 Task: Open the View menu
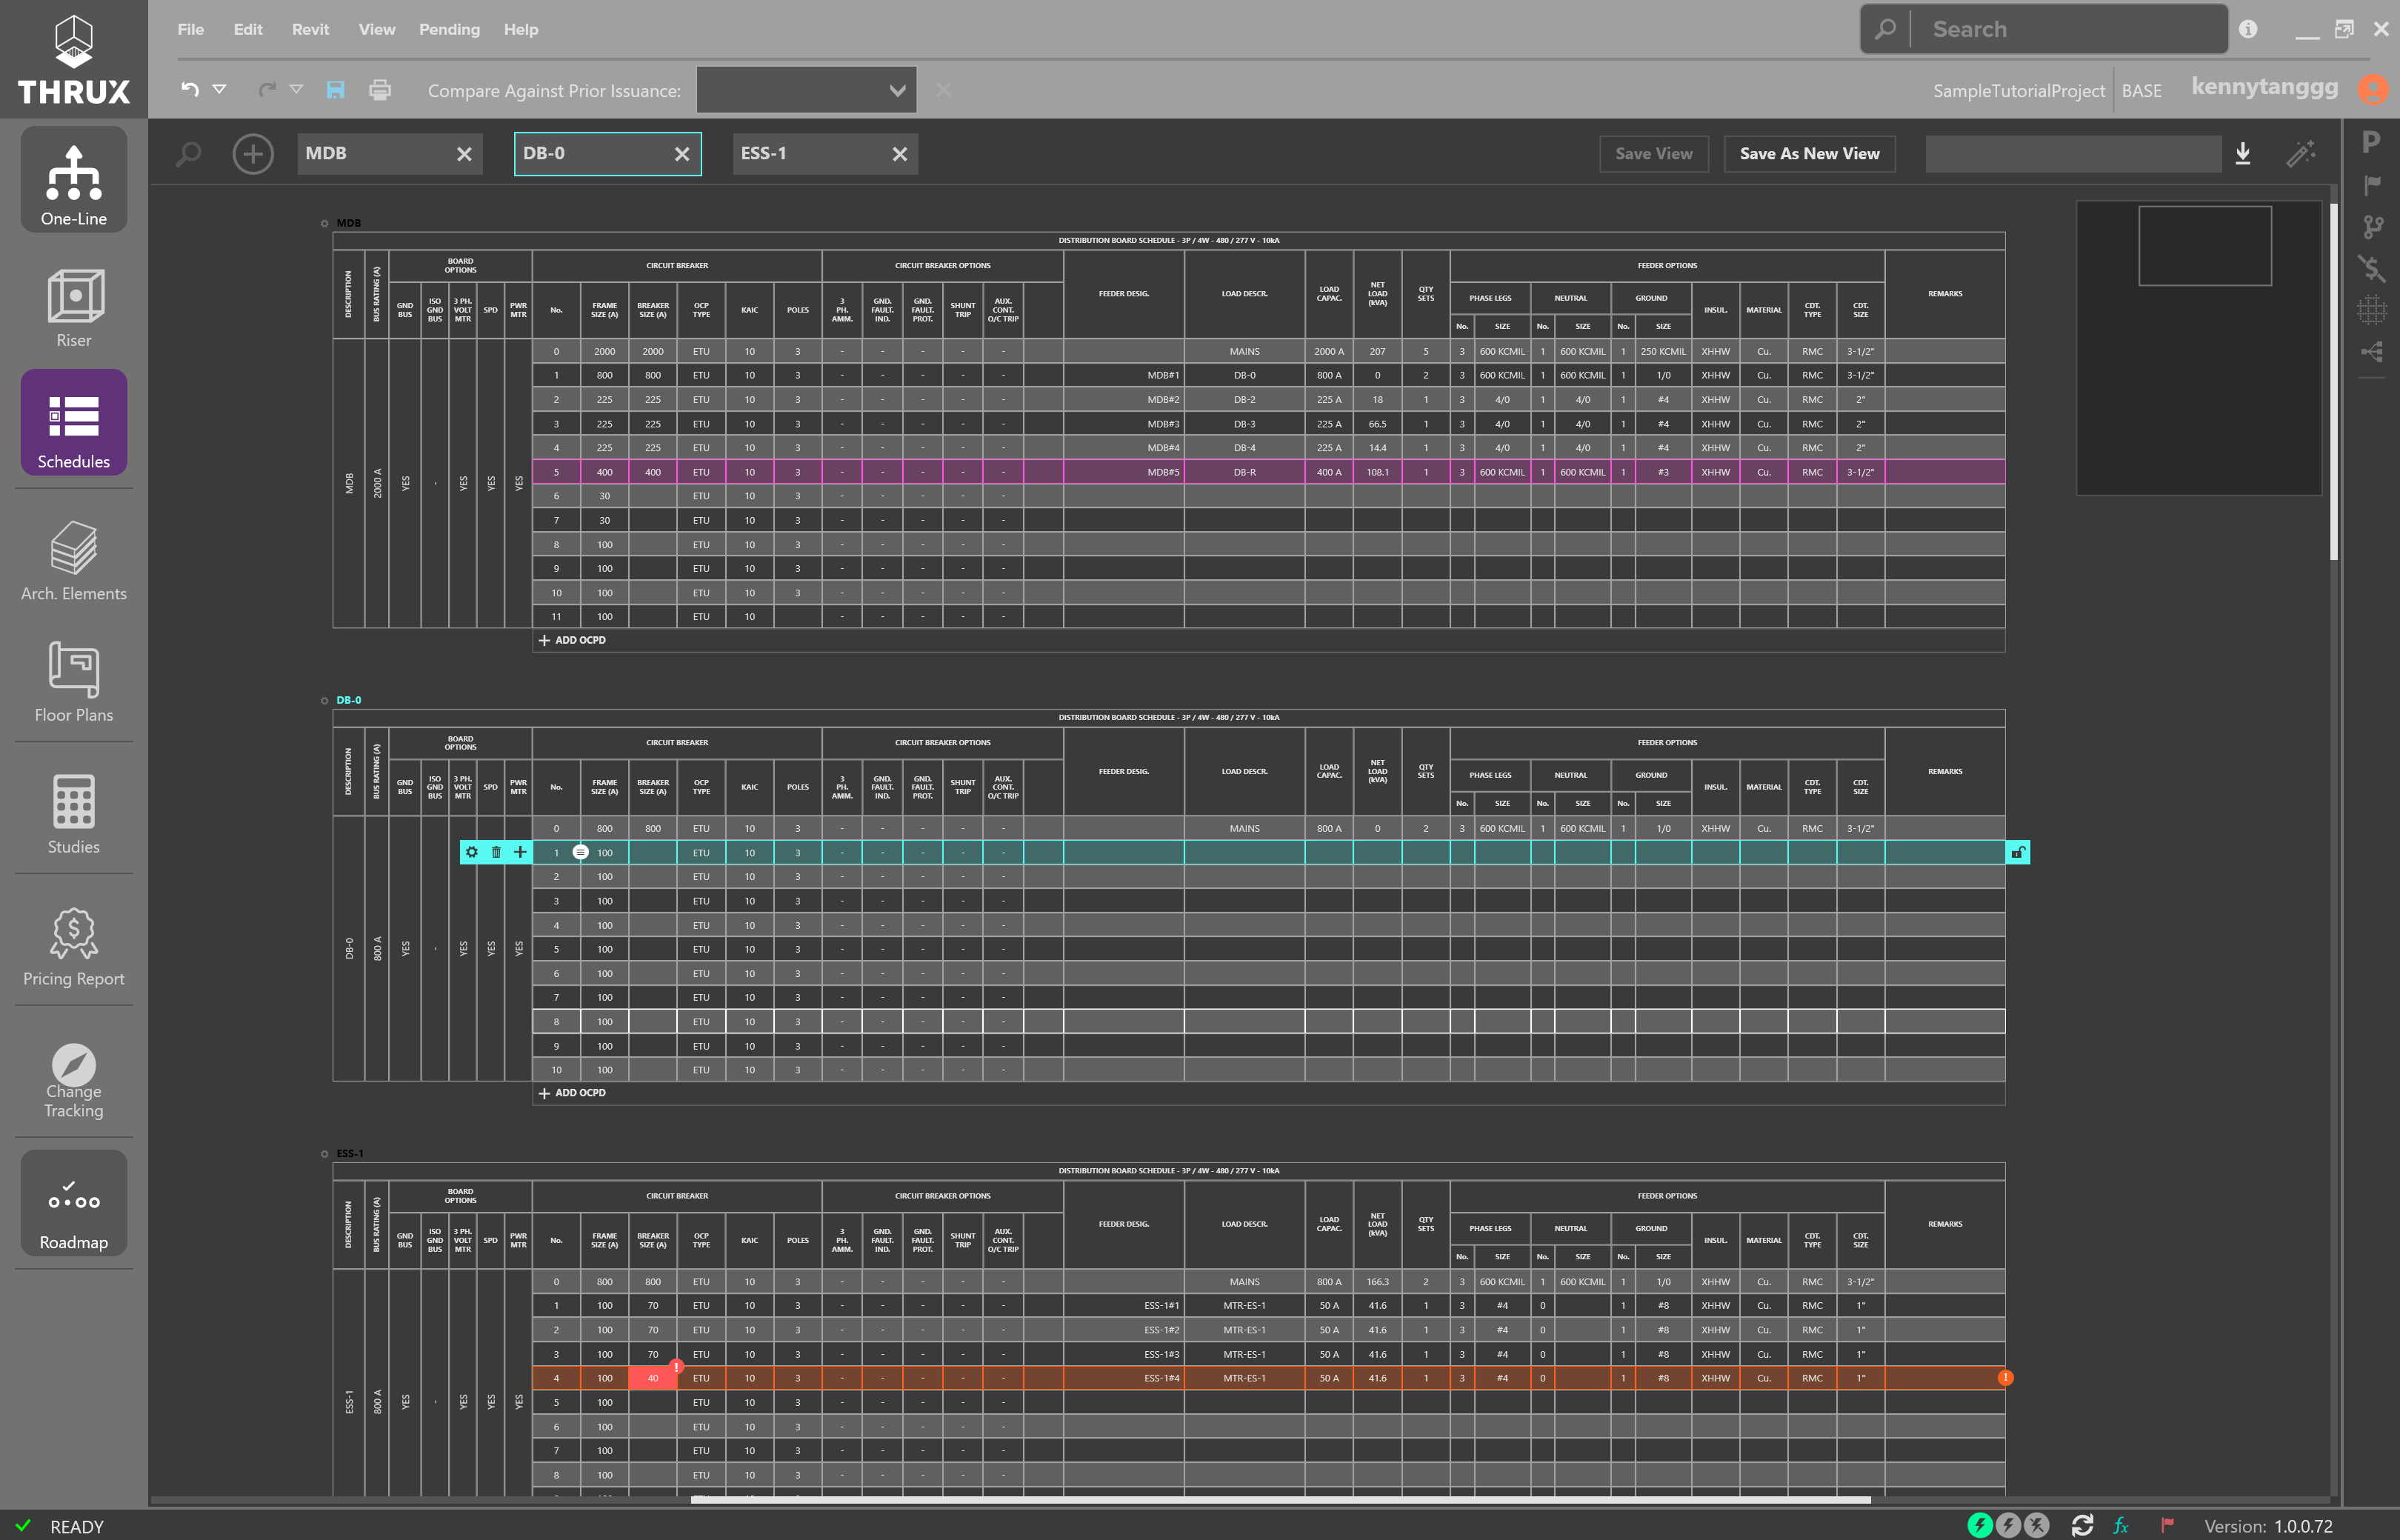tap(376, 29)
